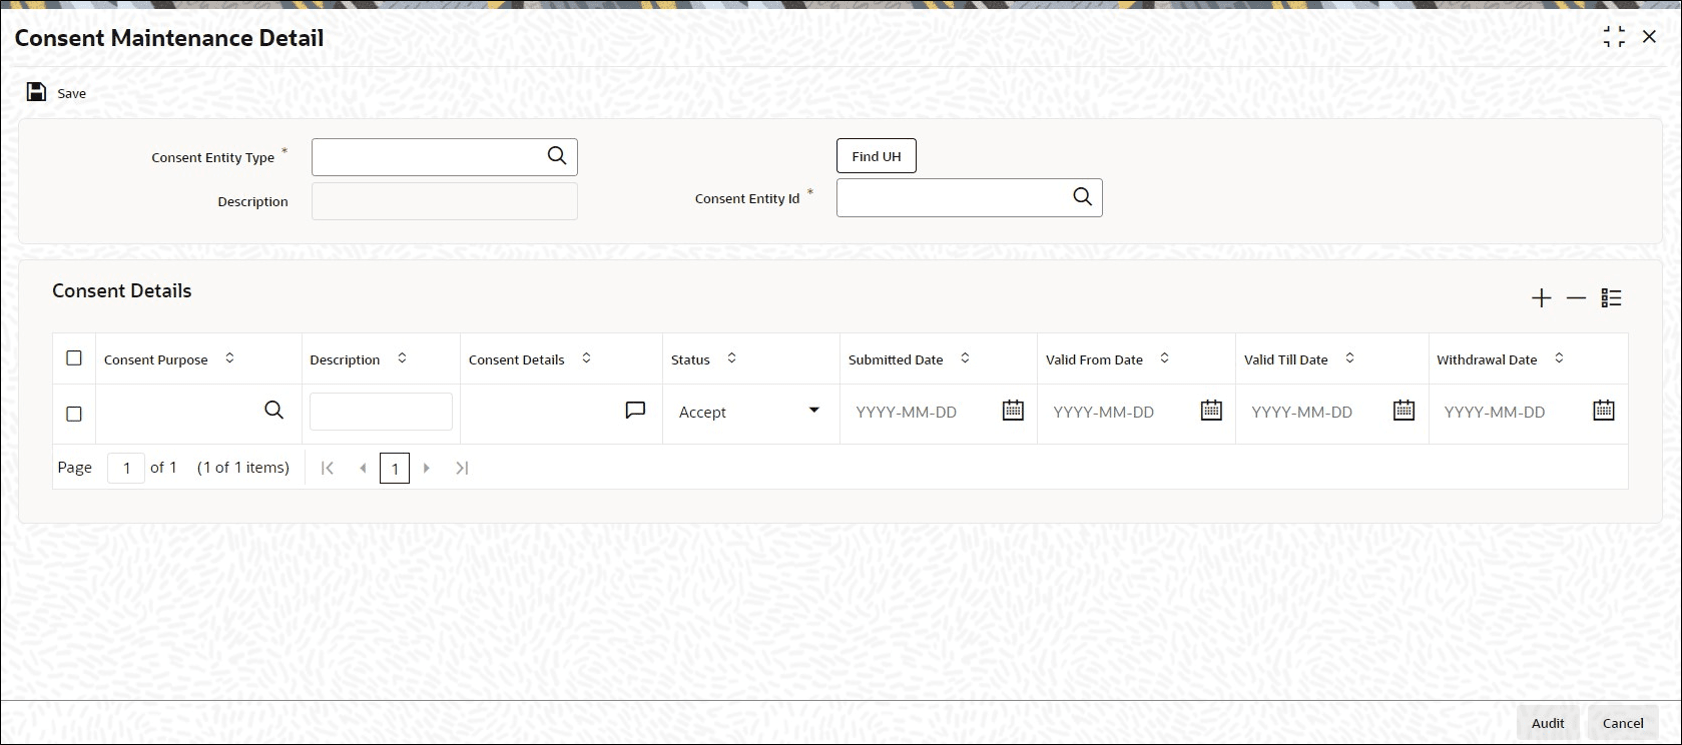1682x745 pixels.
Task: Go to the previous page of results
Action: coord(363,468)
